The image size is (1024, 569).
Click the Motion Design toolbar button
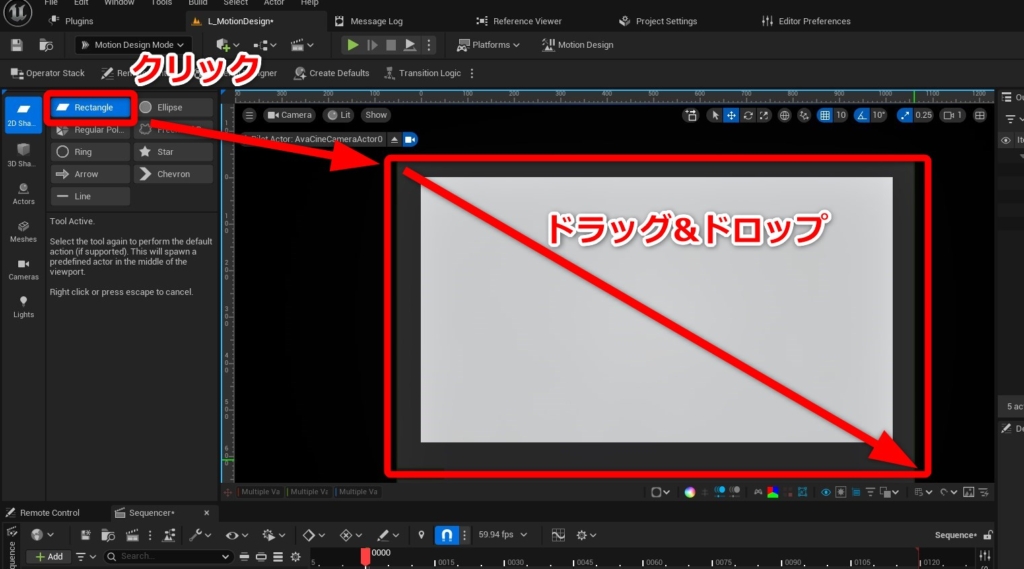577,45
